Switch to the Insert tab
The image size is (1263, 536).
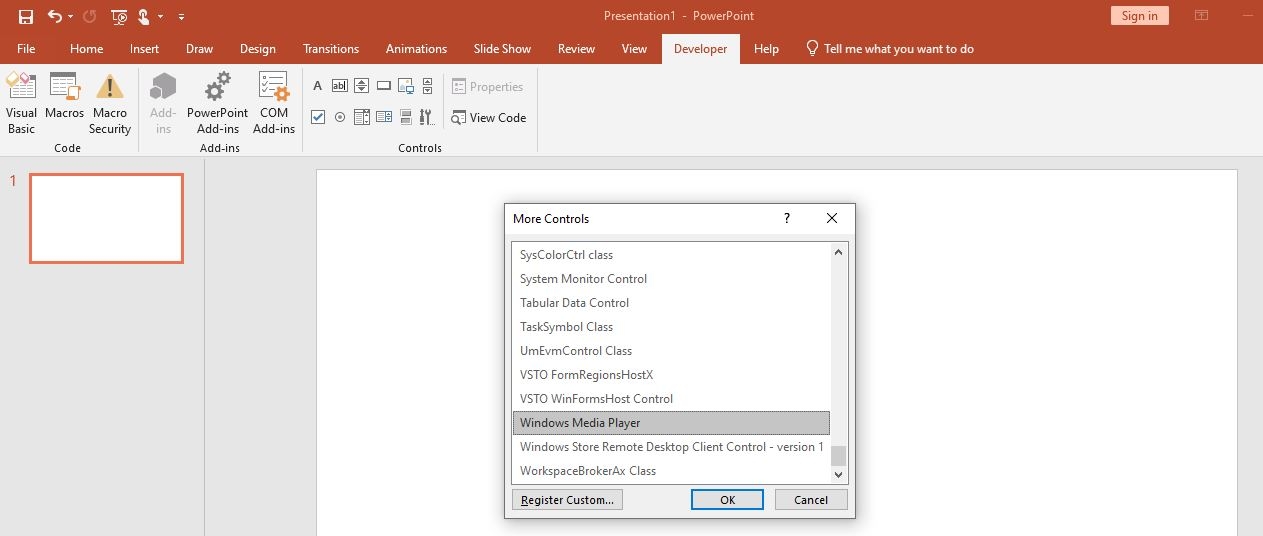(x=144, y=48)
